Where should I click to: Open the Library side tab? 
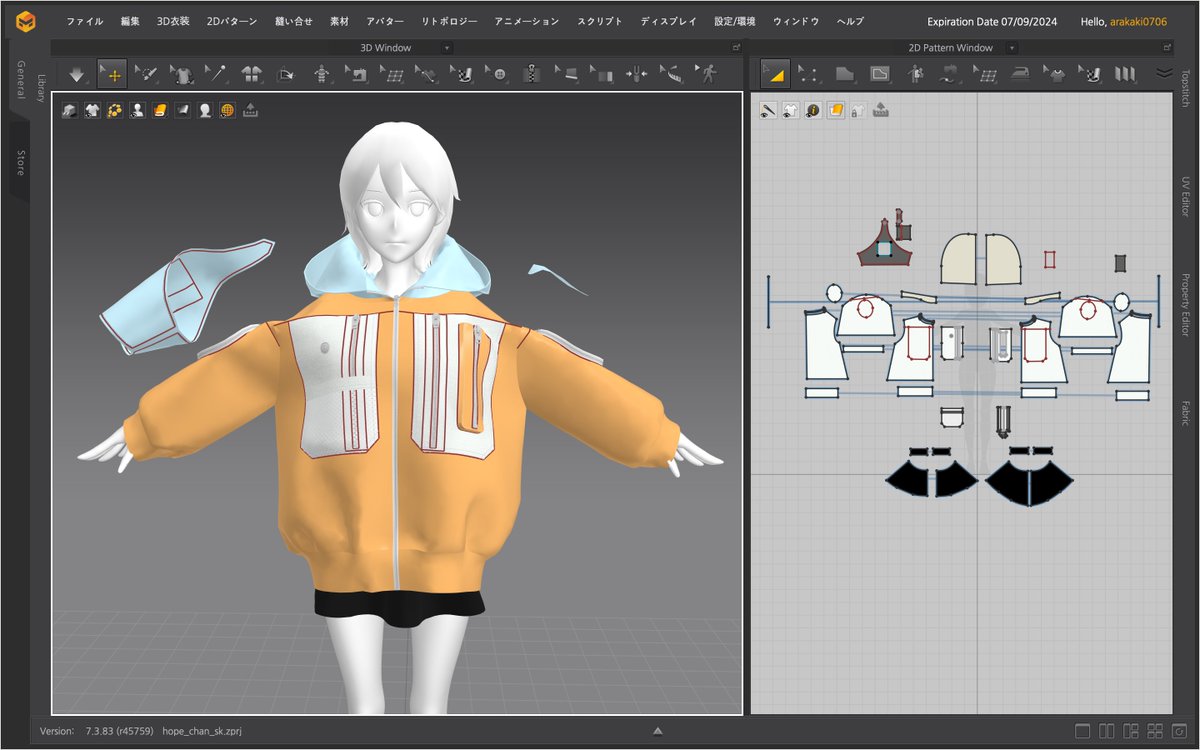tap(40, 88)
